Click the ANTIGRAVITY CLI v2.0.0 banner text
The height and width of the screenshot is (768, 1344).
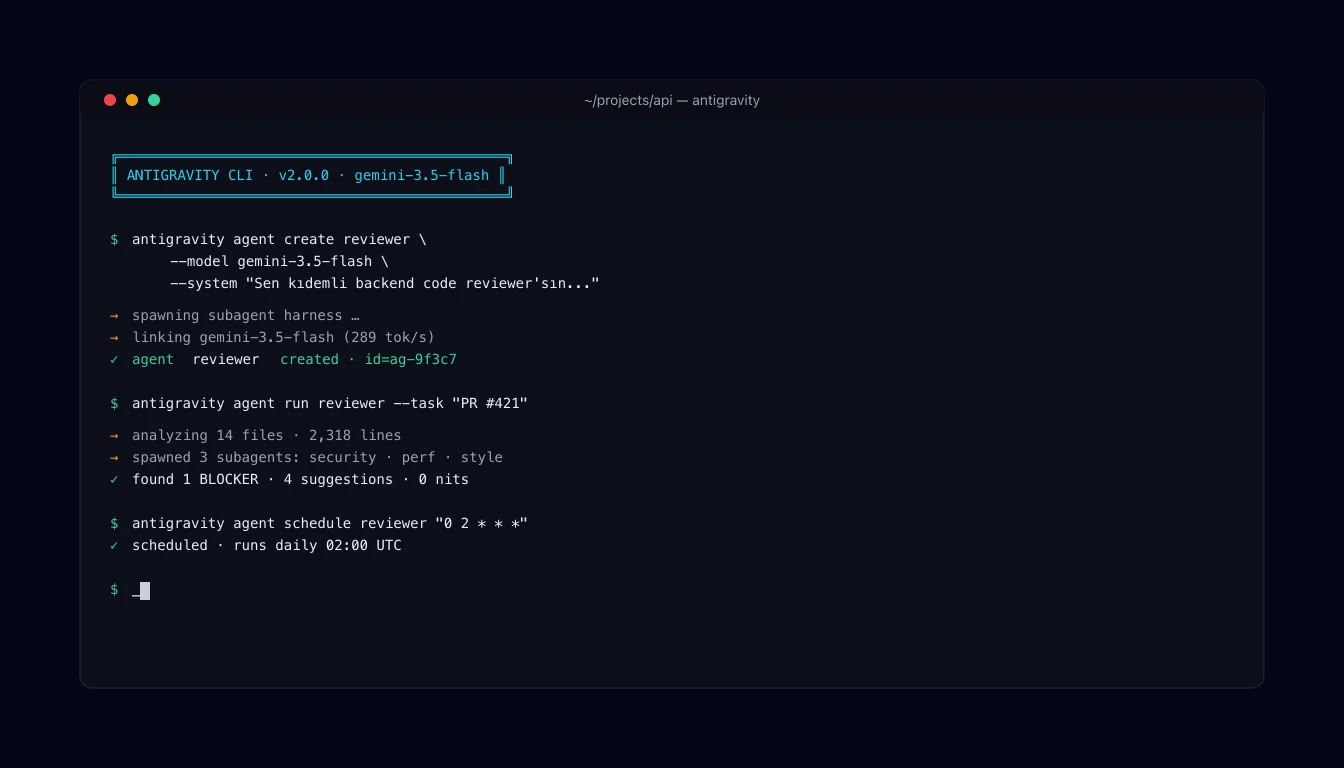tap(308, 175)
